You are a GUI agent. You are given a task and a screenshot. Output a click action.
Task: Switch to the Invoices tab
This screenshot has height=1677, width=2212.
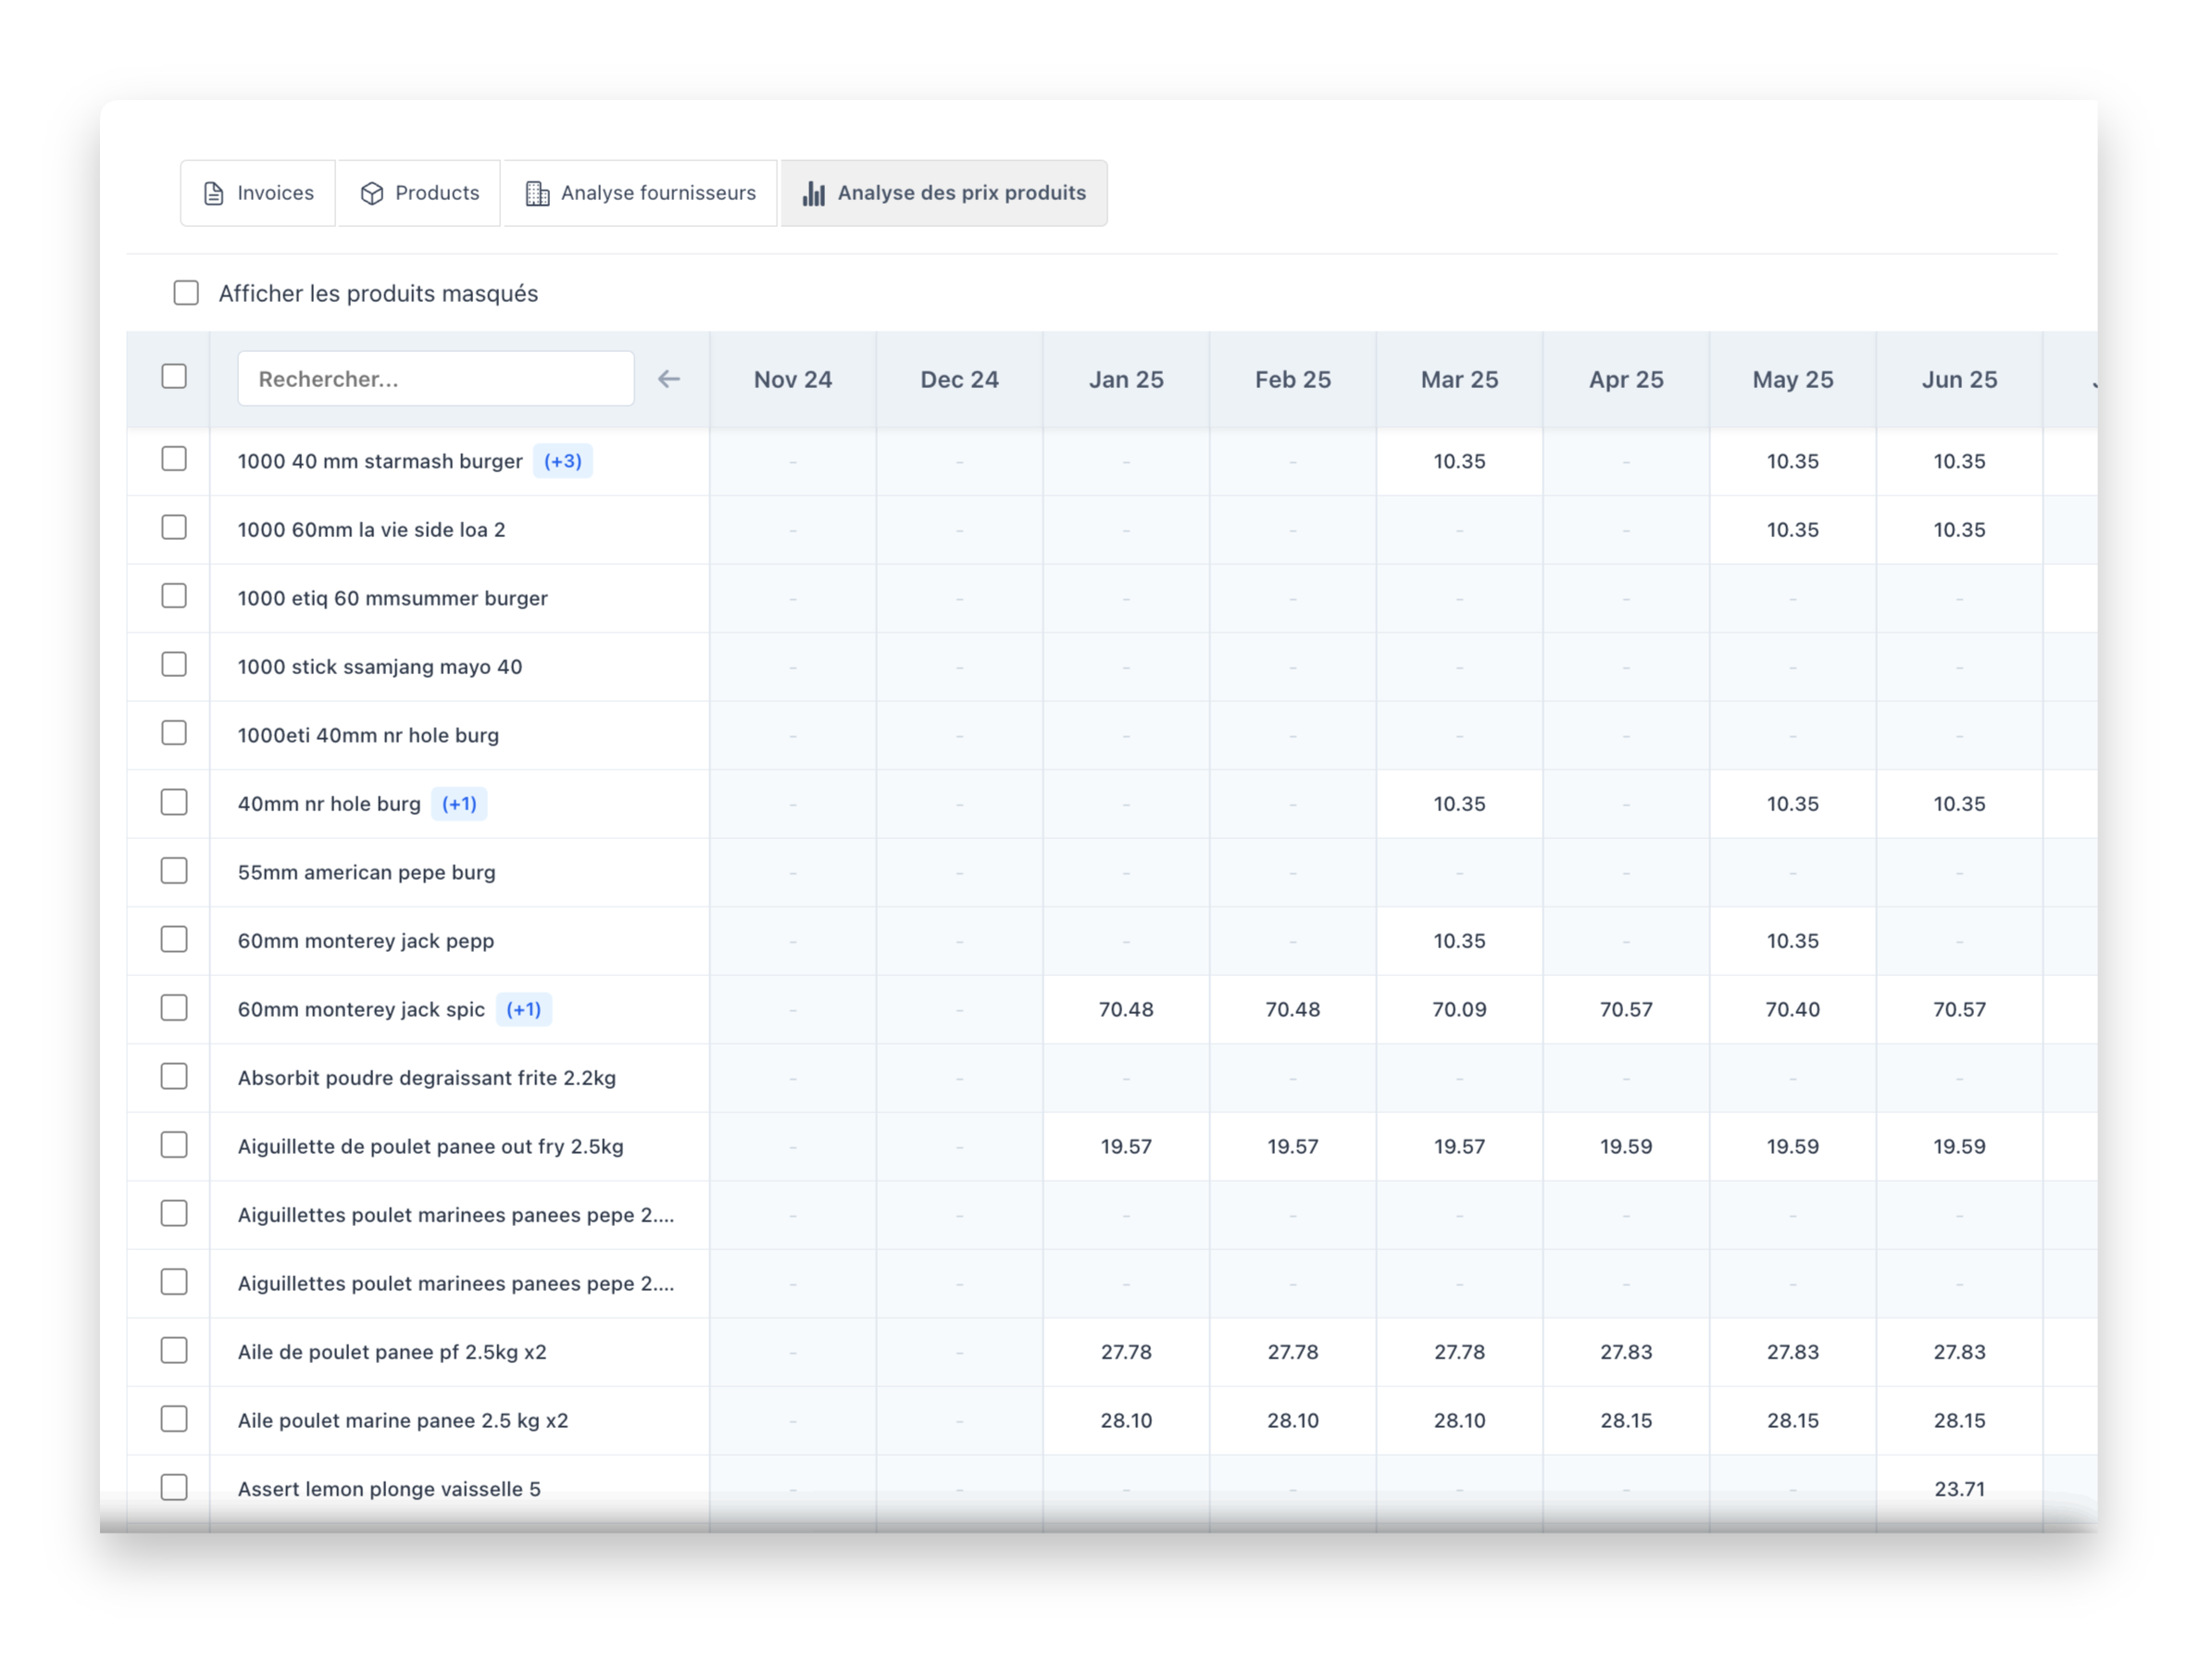pyautogui.click(x=258, y=193)
